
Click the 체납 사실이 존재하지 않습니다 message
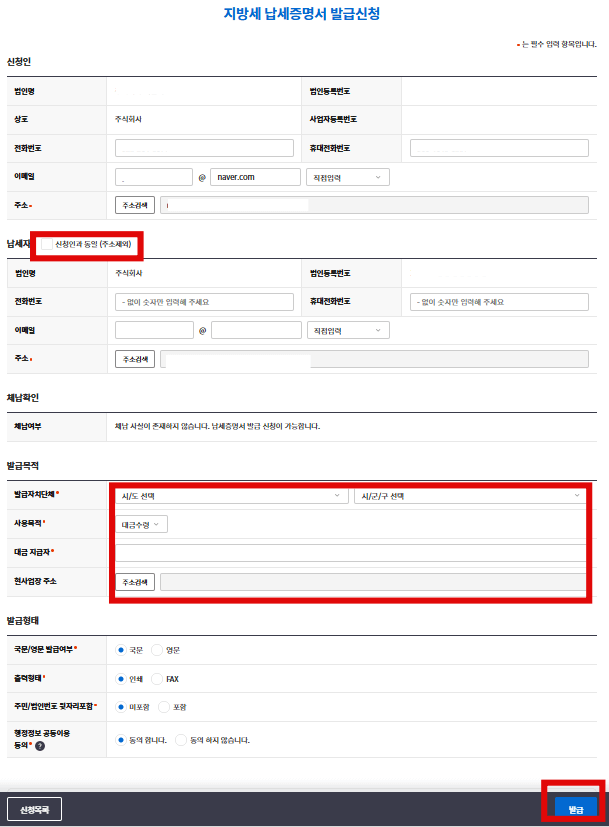[x=217, y=426]
